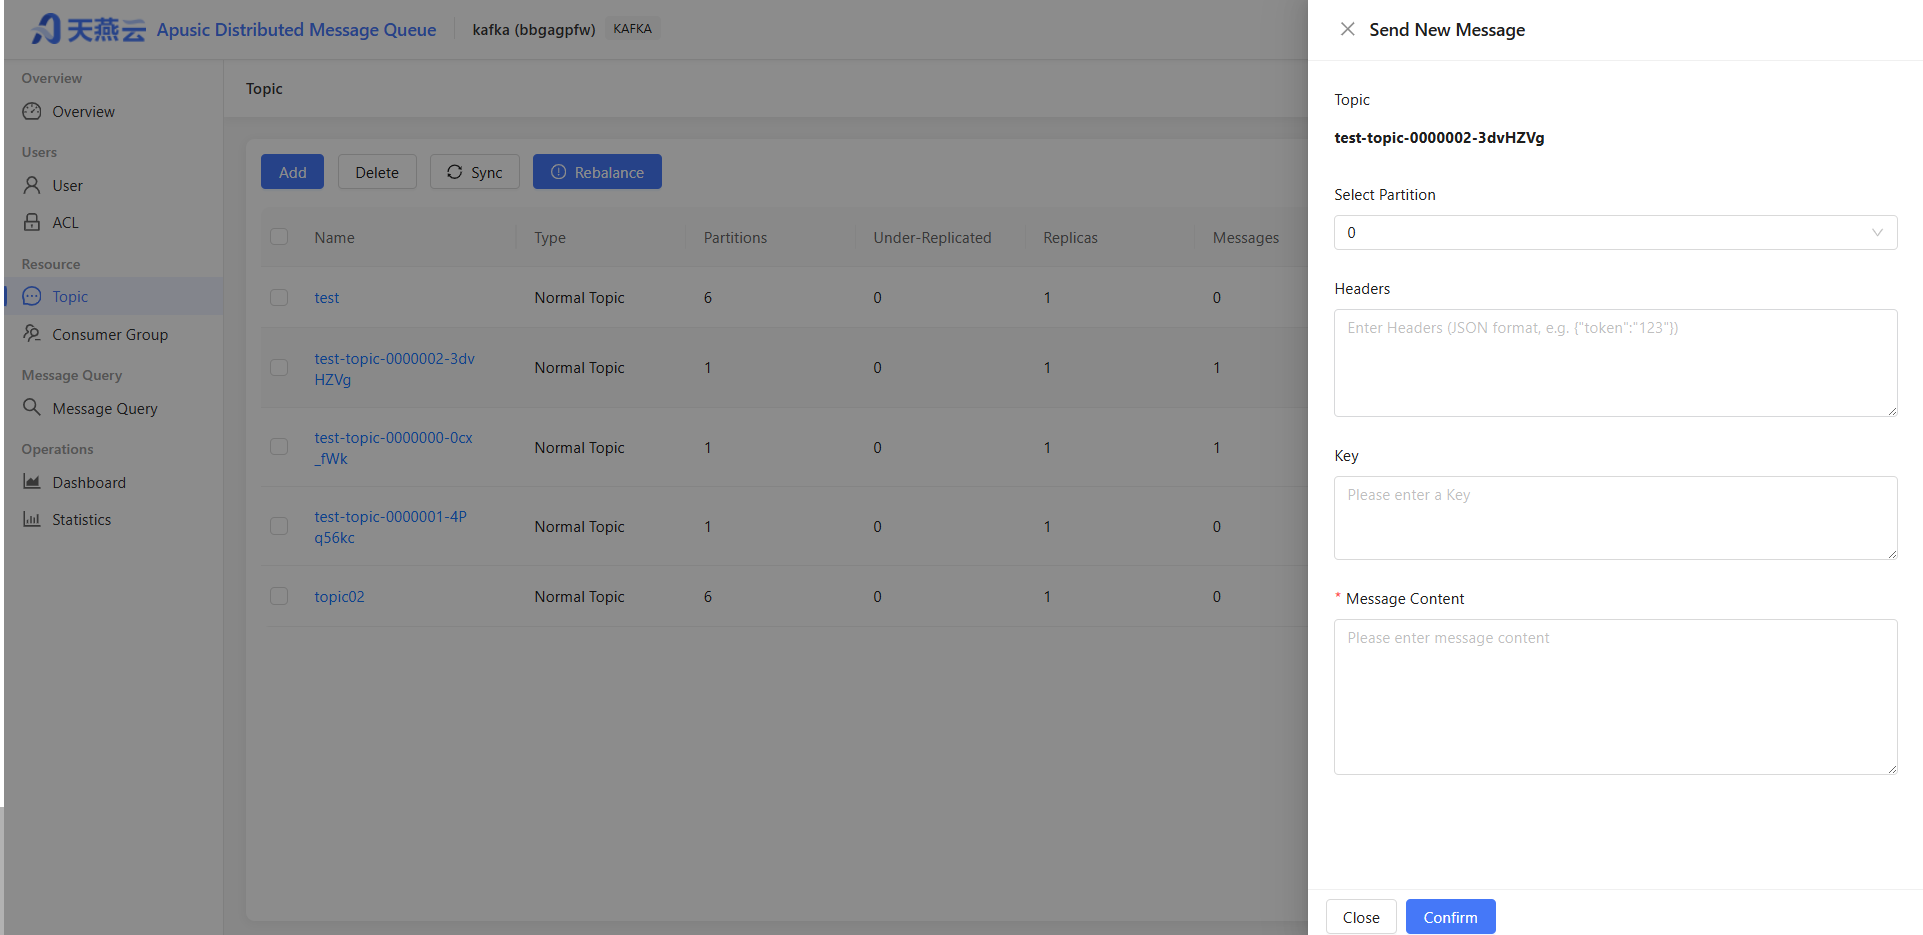Open Consumer Group menu item

tap(110, 335)
